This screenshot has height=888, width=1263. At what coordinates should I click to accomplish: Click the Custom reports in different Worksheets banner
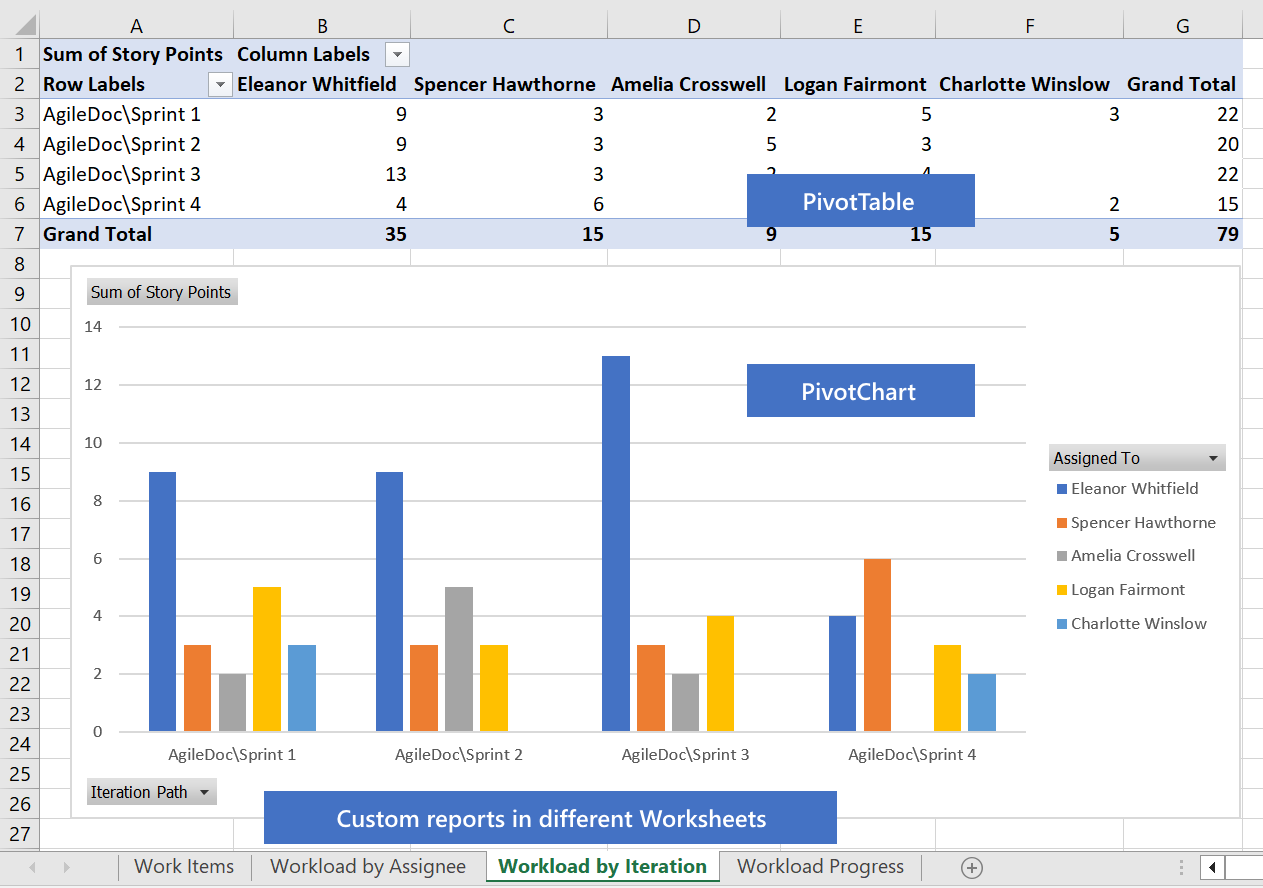550,817
